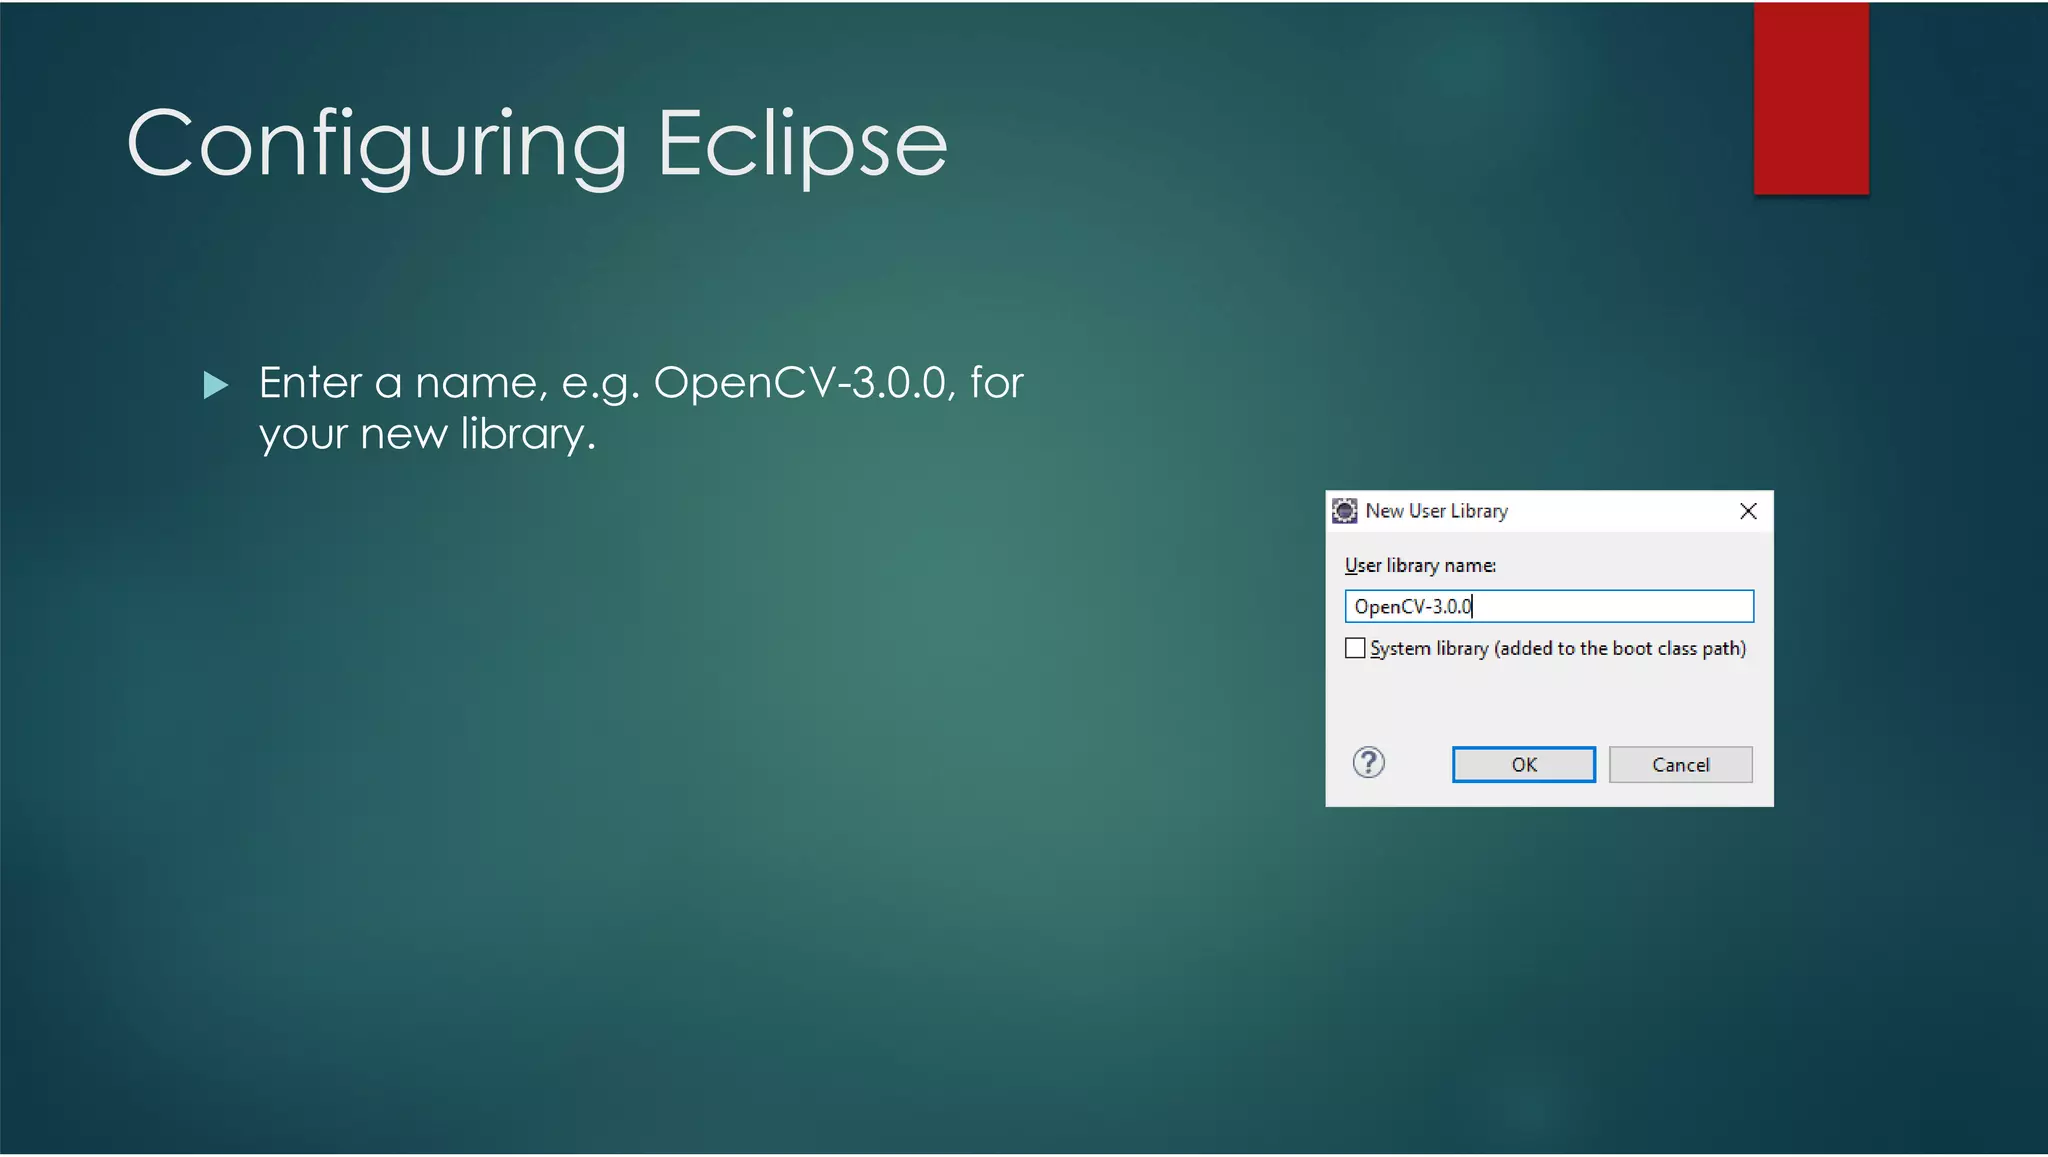Click the word 'for' ending first bullet line
Screen dimensions: 2048x1157
click(x=996, y=383)
